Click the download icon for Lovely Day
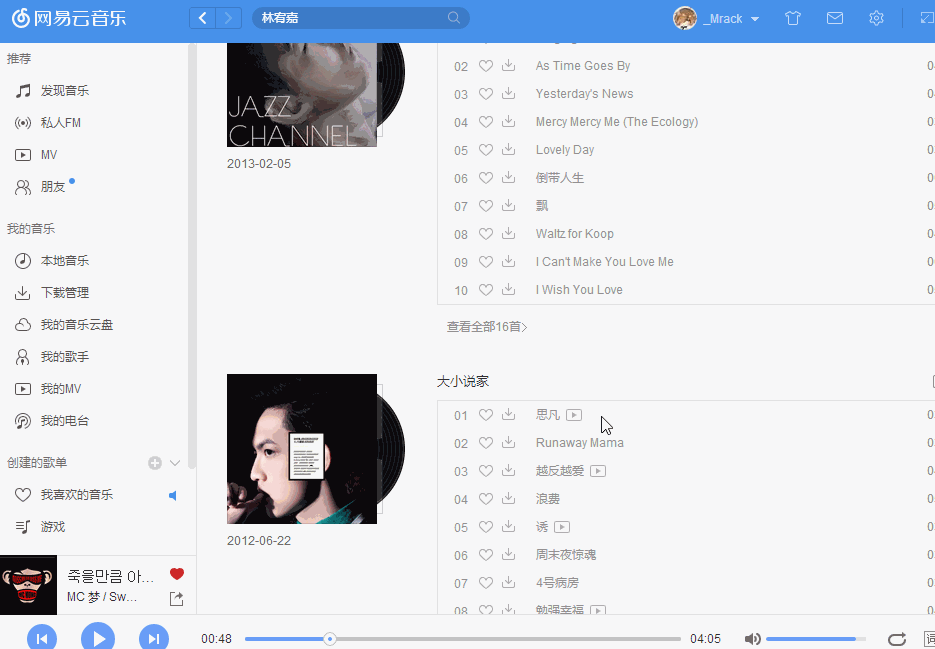This screenshot has width=935, height=649. (x=508, y=150)
